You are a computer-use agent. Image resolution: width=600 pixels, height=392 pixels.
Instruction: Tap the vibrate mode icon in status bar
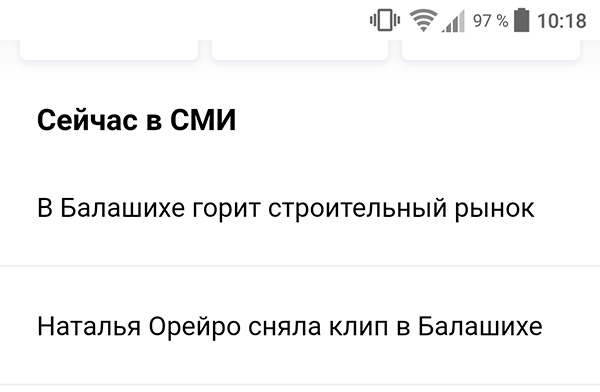pyautogui.click(x=385, y=20)
